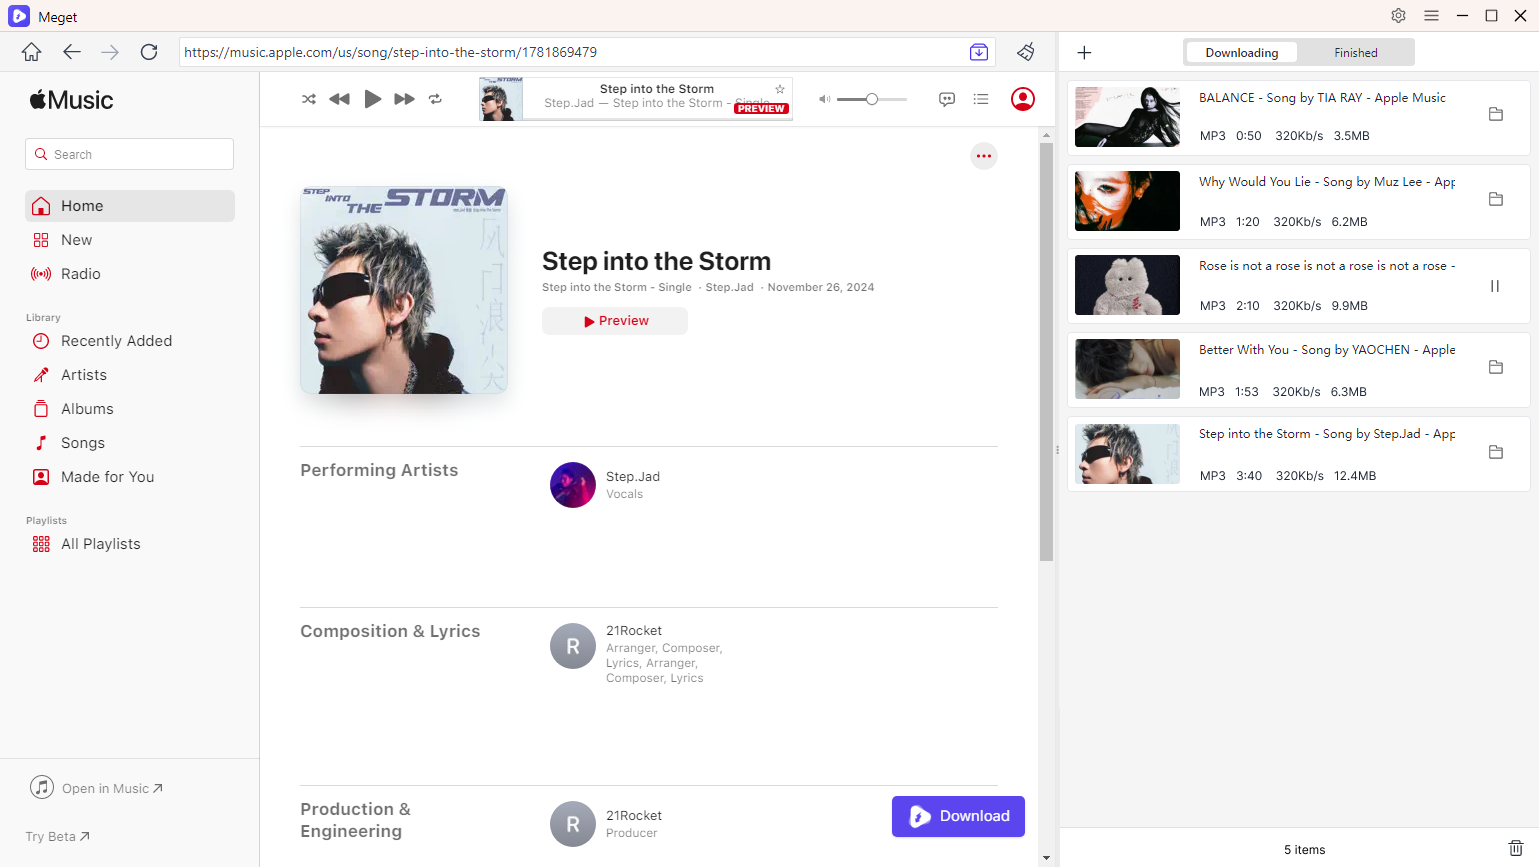Open the hamburger menu in the title bar

[1431, 16]
